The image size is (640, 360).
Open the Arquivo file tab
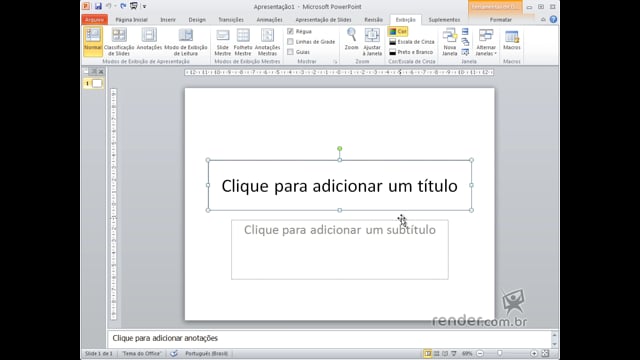coord(95,20)
